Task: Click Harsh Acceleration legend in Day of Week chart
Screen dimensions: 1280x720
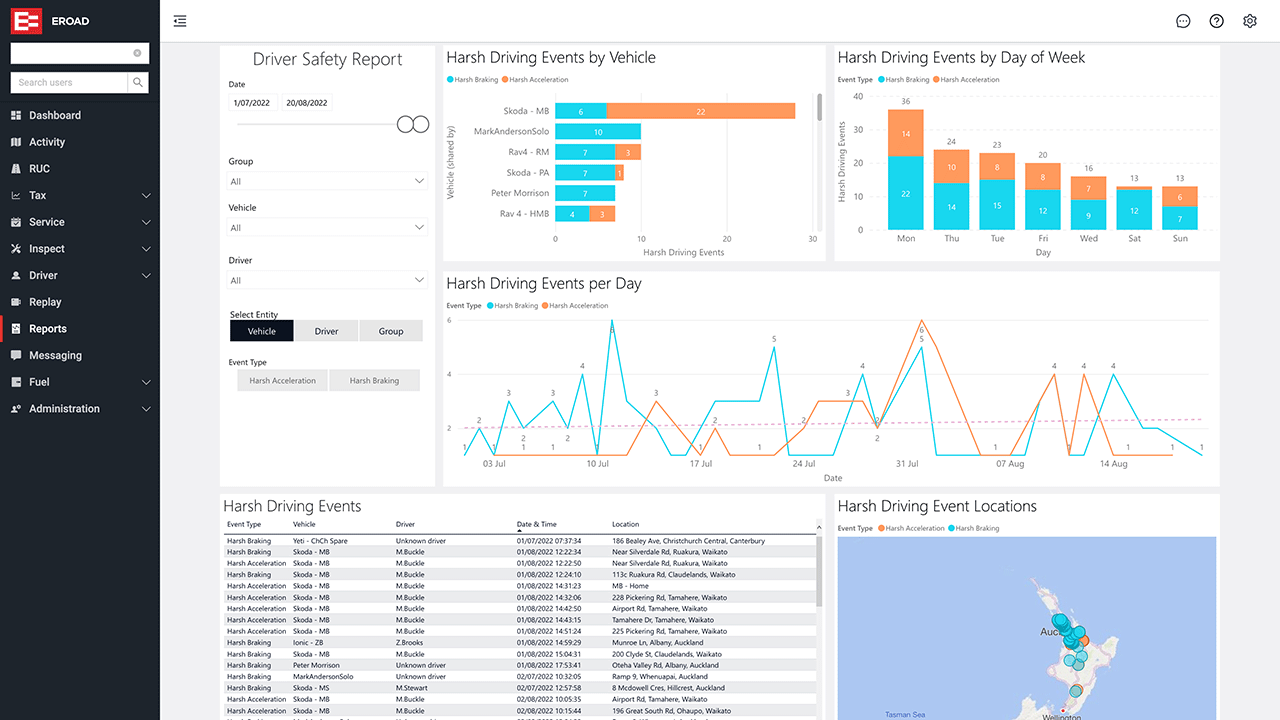Action: (x=967, y=80)
